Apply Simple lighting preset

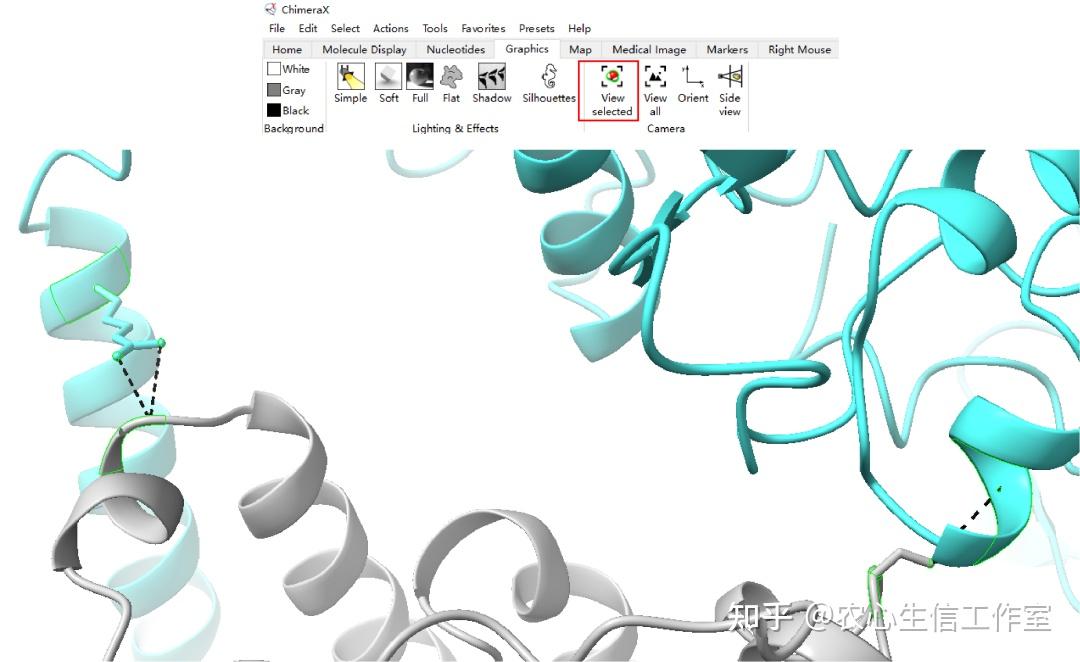pyautogui.click(x=351, y=83)
